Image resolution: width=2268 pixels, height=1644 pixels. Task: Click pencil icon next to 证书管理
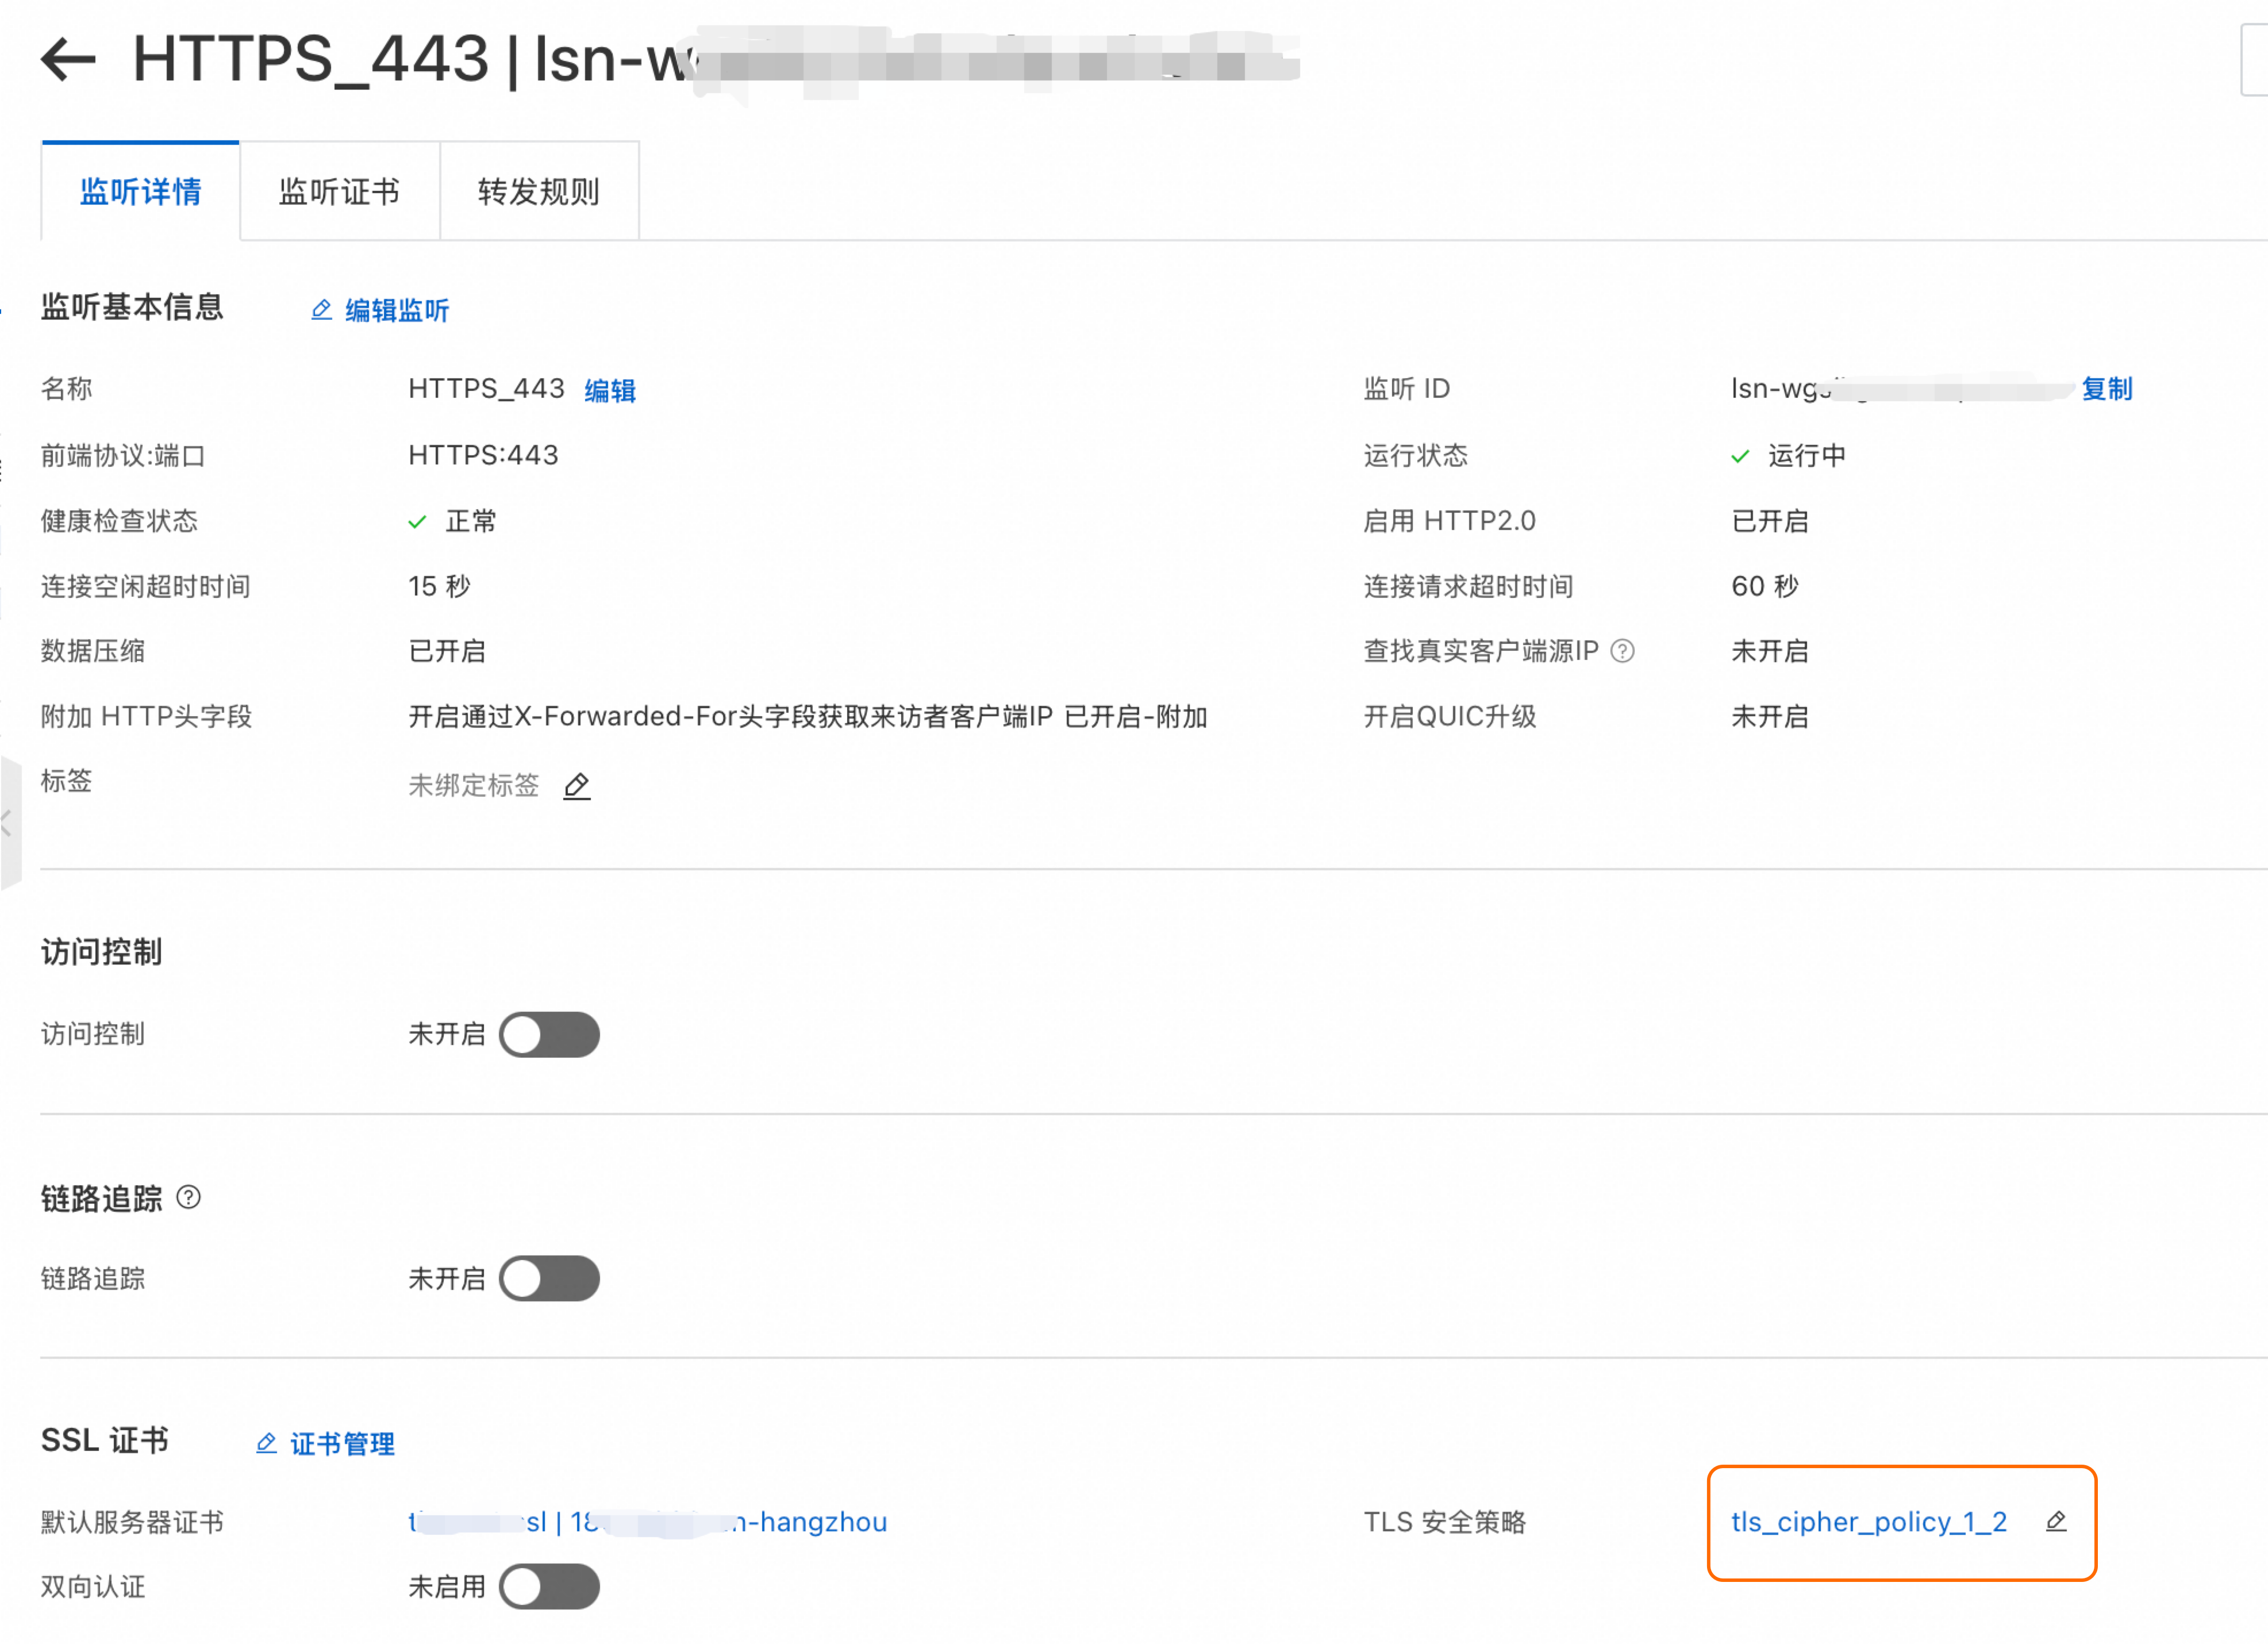266,1444
